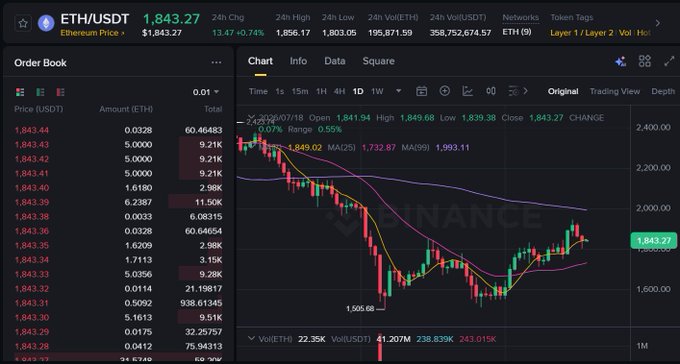Switch to Trading View chart

tap(615, 91)
